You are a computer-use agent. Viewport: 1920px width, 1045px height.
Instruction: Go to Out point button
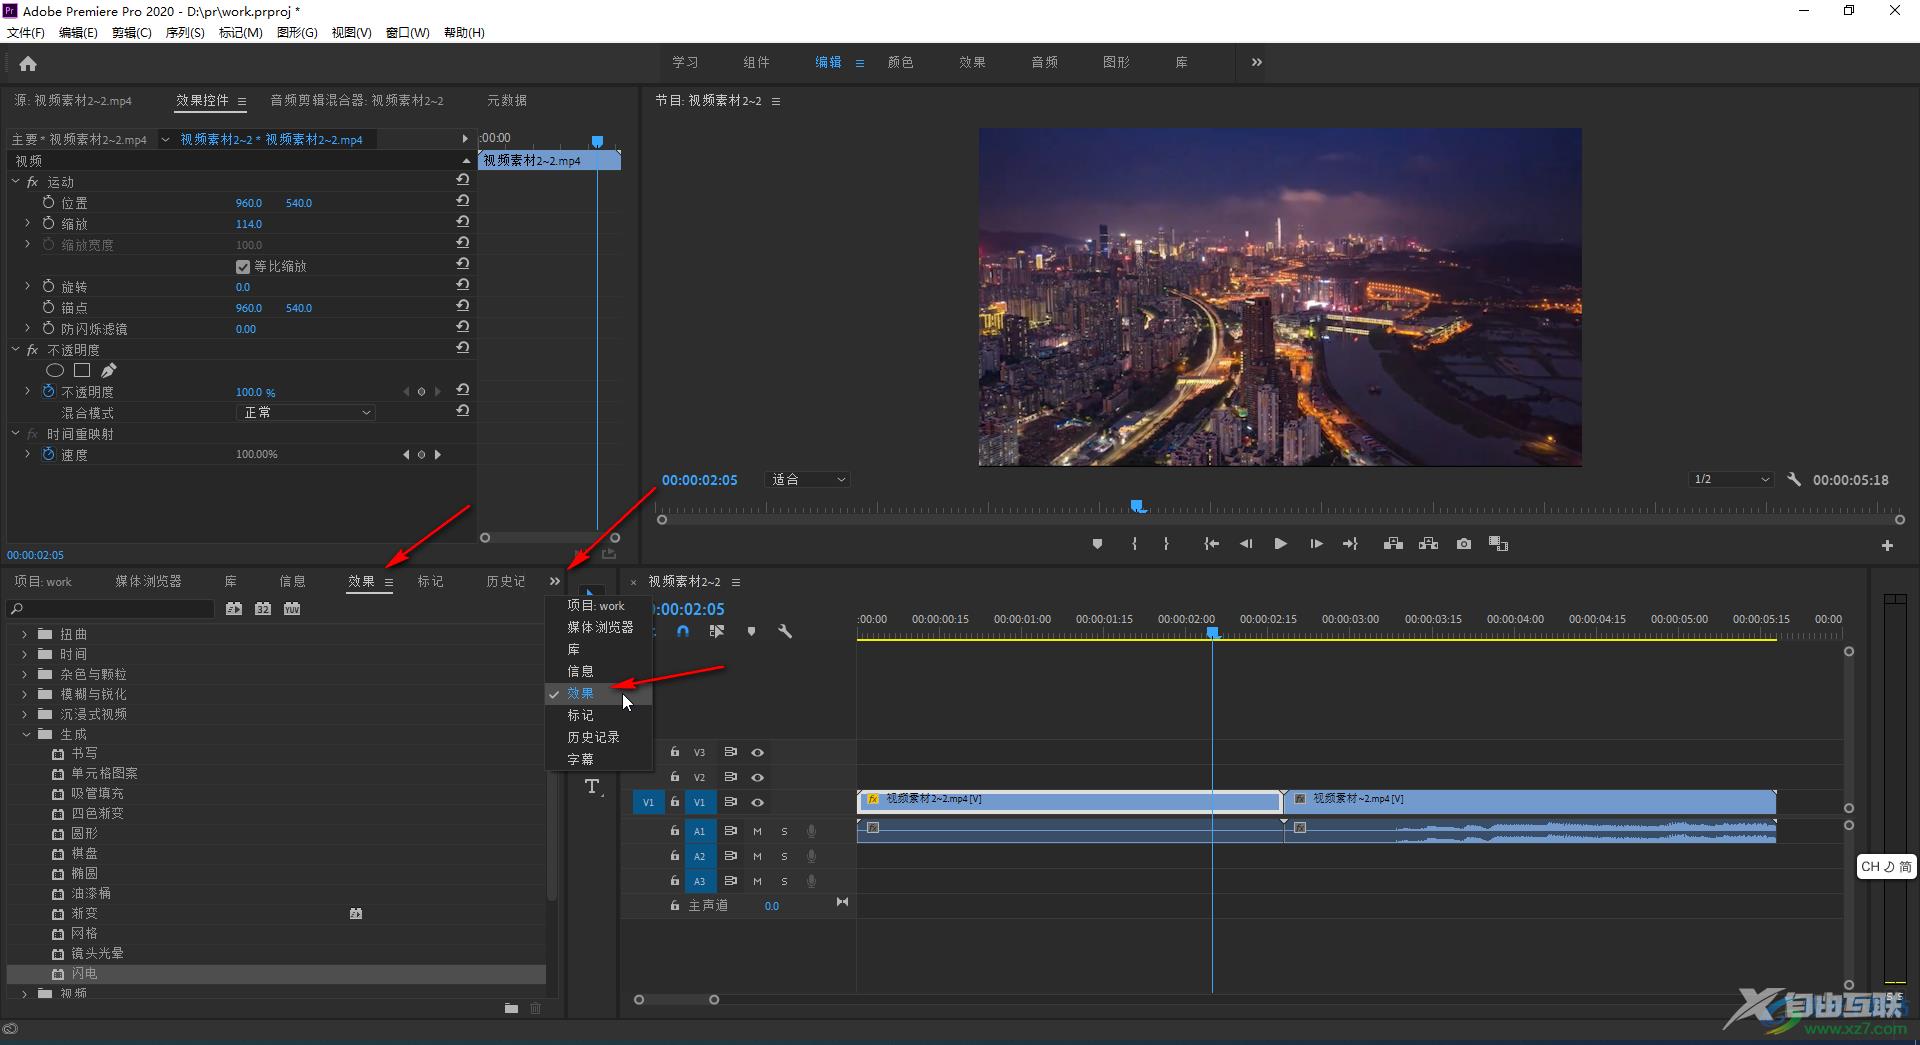tap(1350, 544)
